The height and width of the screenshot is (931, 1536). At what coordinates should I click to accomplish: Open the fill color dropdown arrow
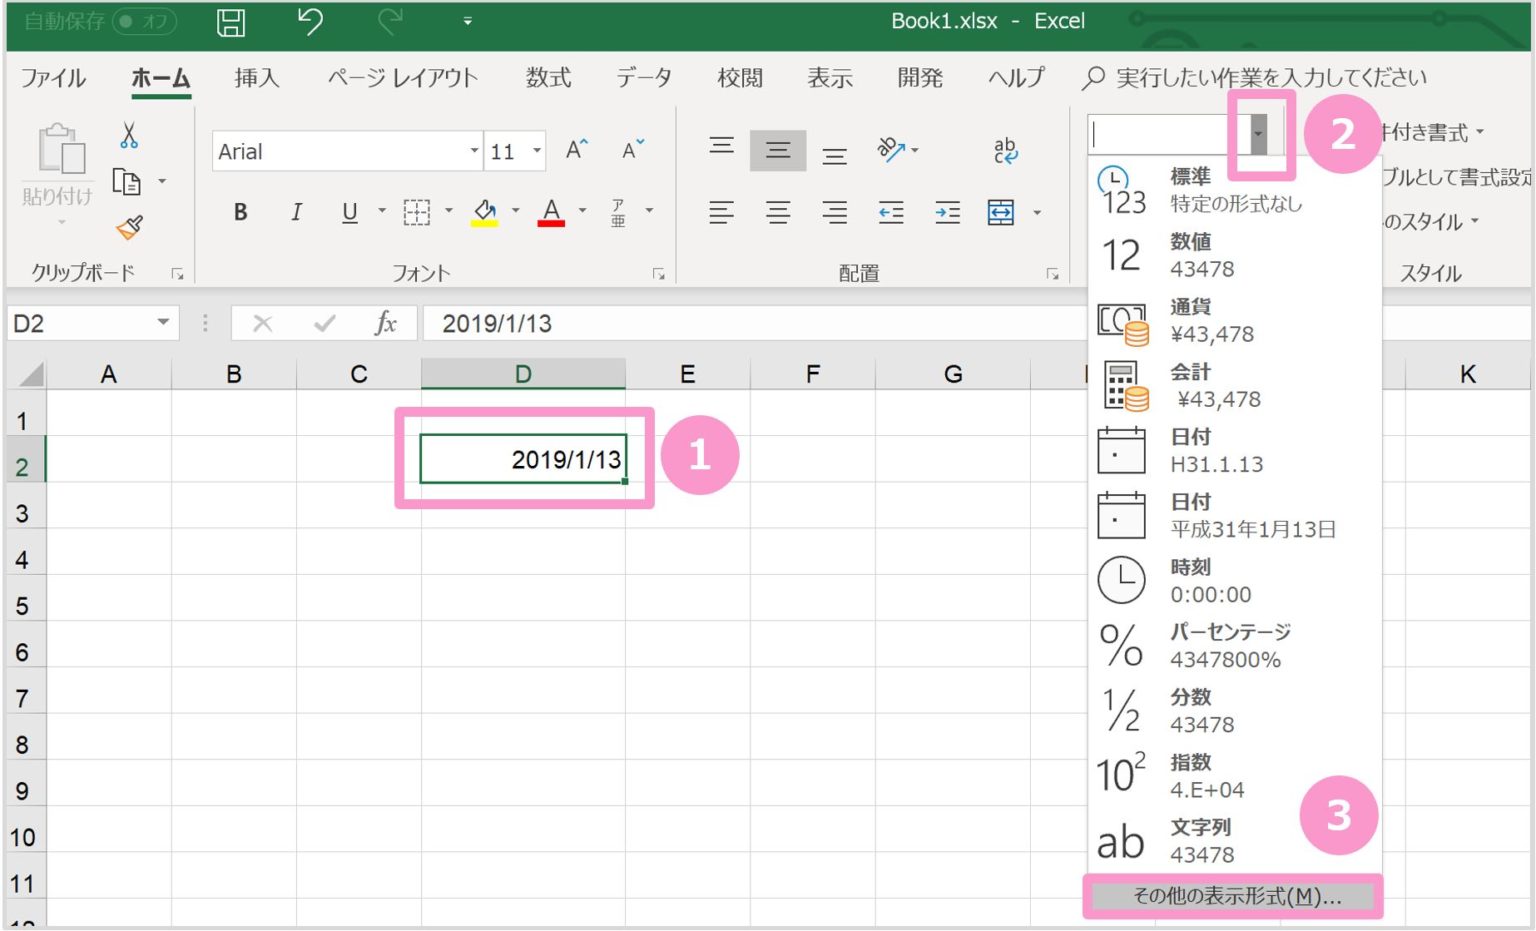click(x=515, y=211)
